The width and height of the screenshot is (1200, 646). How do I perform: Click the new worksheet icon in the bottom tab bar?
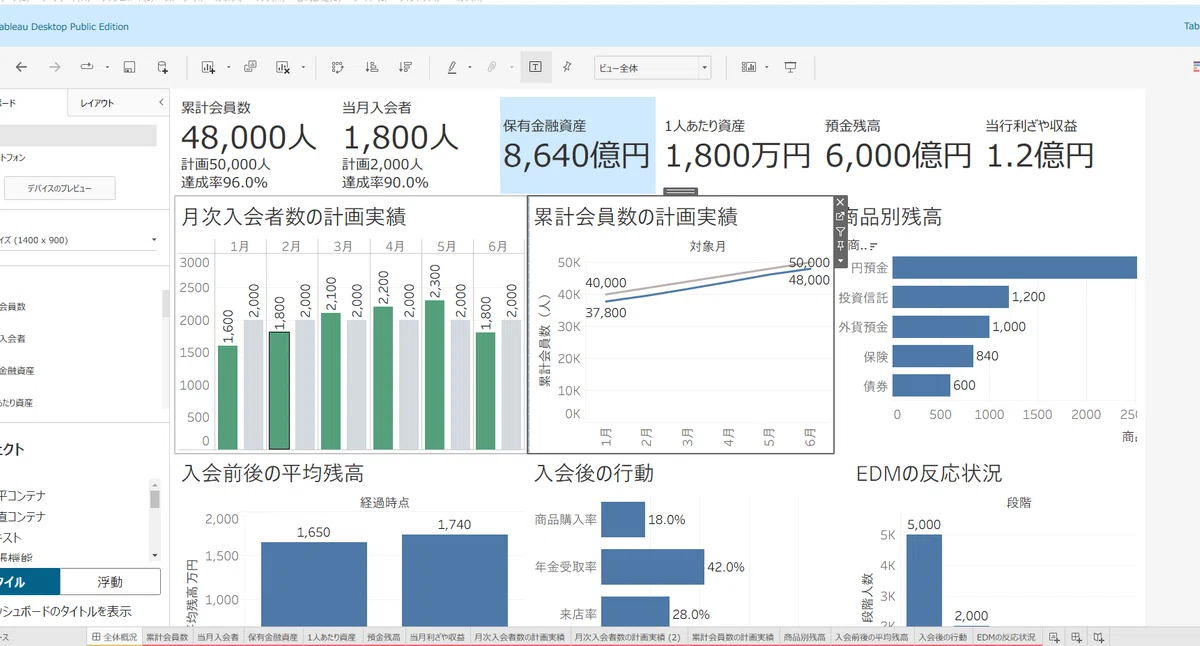(1054, 637)
